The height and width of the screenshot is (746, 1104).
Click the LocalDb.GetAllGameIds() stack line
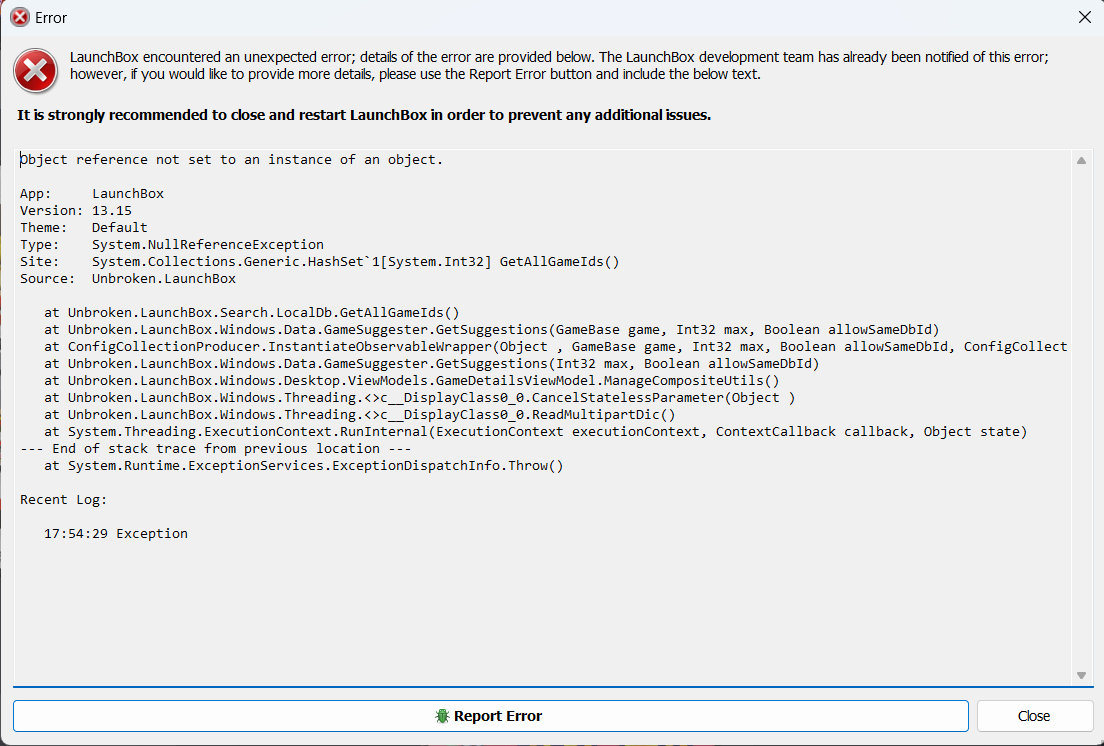coord(251,312)
